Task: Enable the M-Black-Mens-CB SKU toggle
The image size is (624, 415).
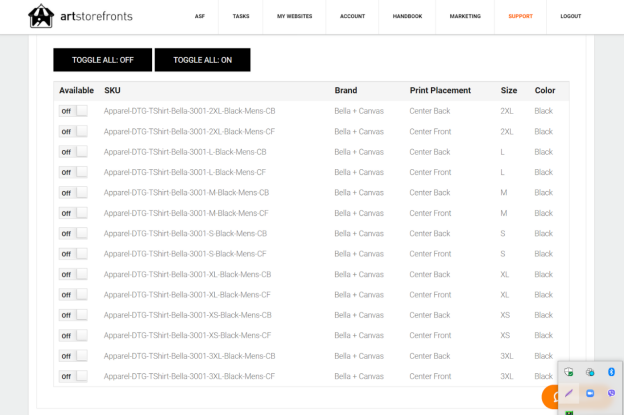Action: (x=73, y=193)
